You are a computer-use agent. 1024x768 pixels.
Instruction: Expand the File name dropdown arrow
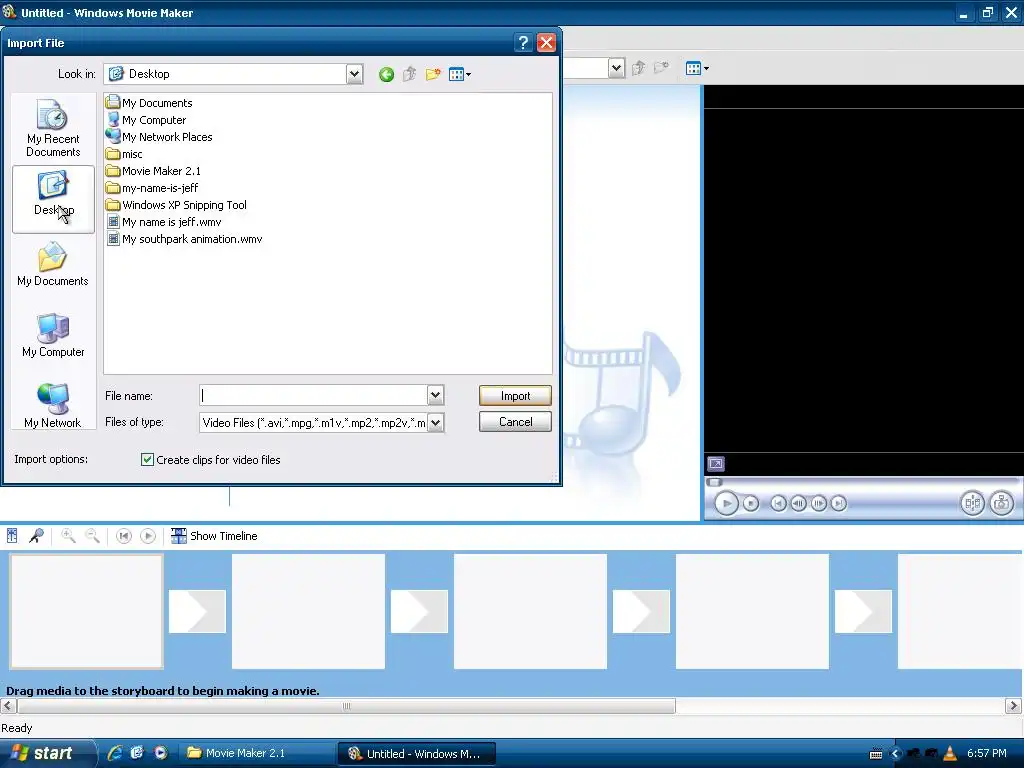pyautogui.click(x=436, y=395)
